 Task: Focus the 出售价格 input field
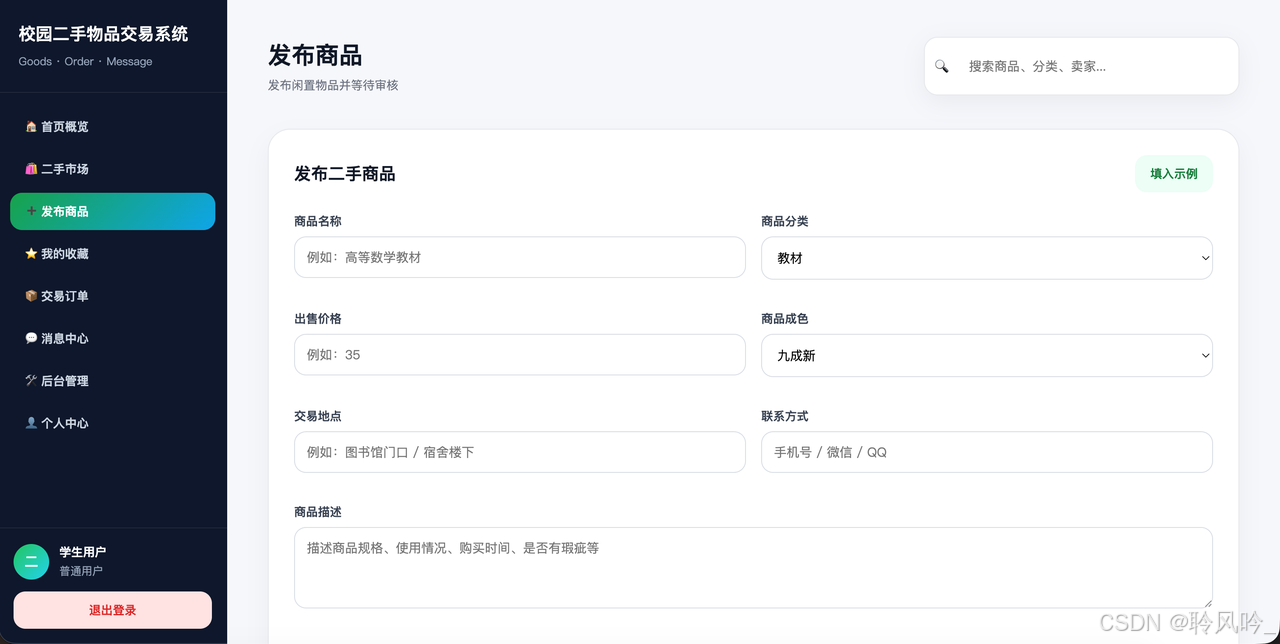pyautogui.click(x=520, y=355)
